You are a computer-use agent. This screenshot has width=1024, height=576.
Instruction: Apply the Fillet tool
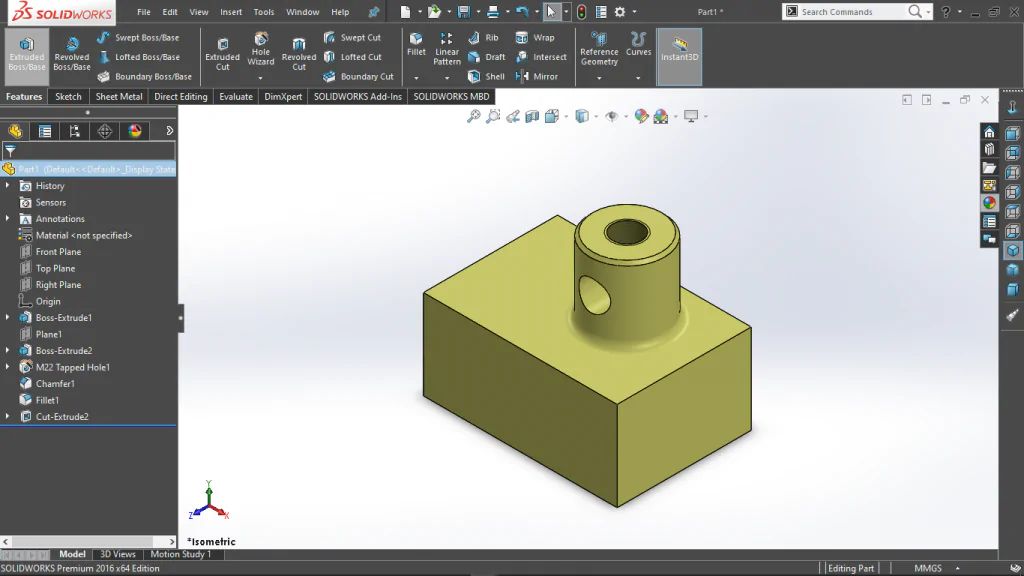pyautogui.click(x=416, y=44)
